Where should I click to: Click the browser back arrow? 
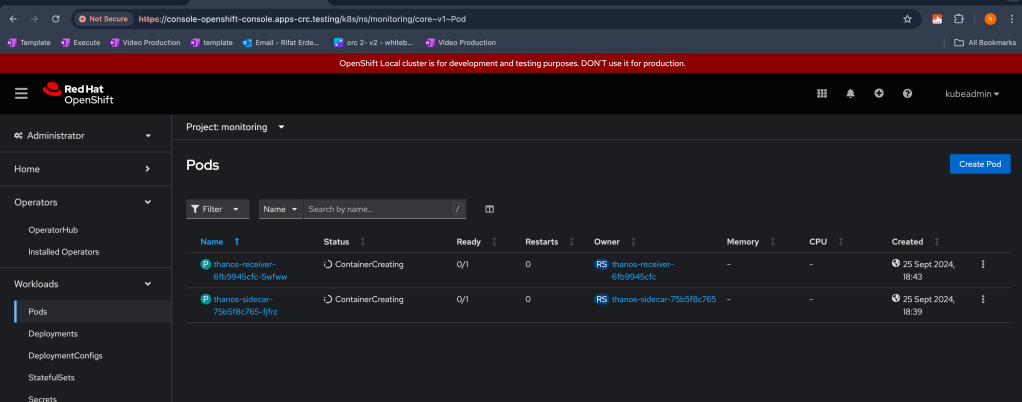click(x=13, y=19)
